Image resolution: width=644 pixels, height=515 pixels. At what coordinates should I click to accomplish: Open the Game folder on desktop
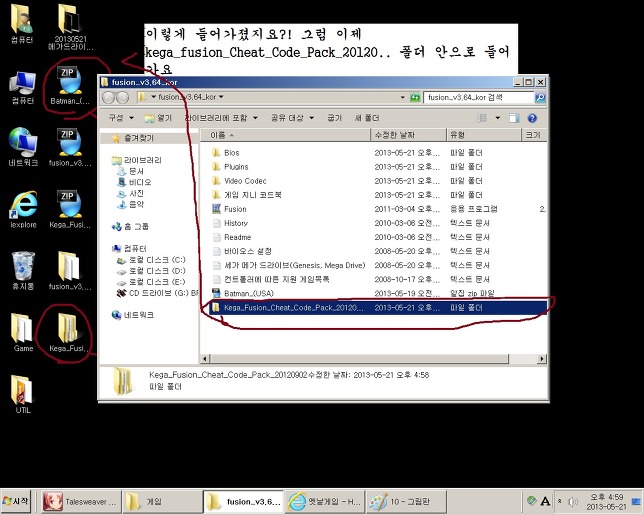coord(23,332)
